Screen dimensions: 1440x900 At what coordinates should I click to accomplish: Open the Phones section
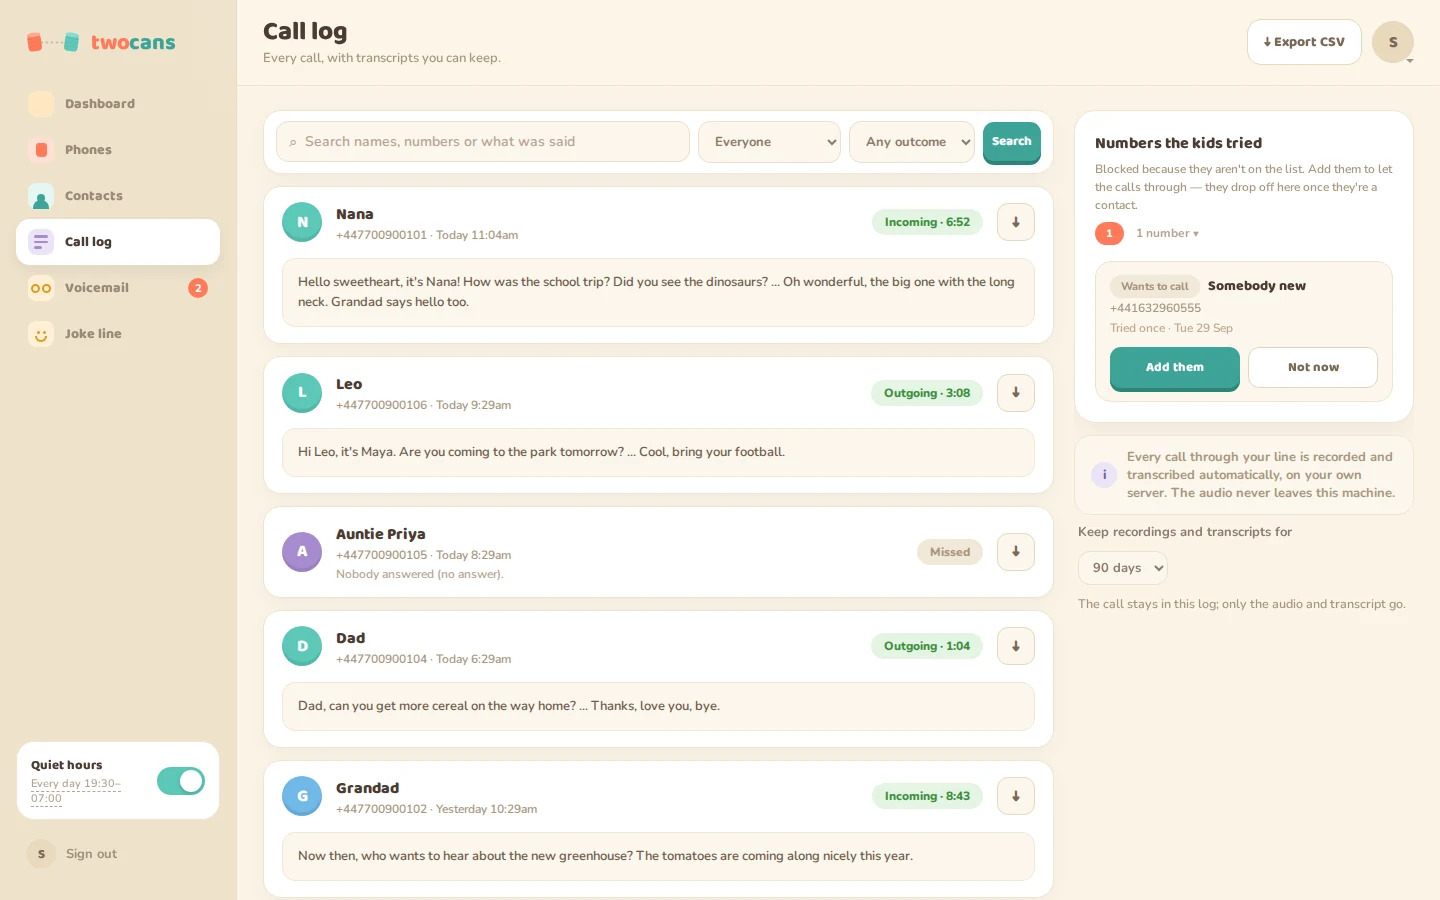click(118, 150)
